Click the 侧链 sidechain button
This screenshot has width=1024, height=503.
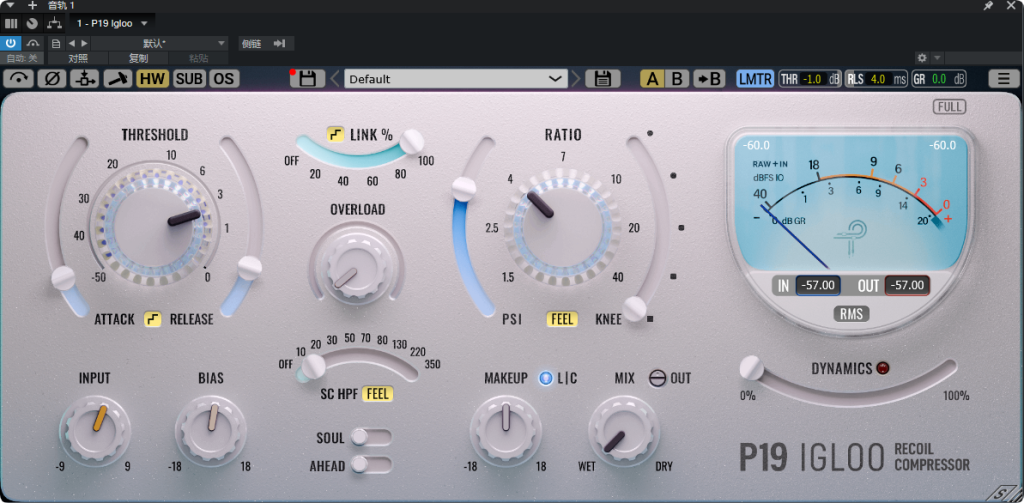(251, 44)
